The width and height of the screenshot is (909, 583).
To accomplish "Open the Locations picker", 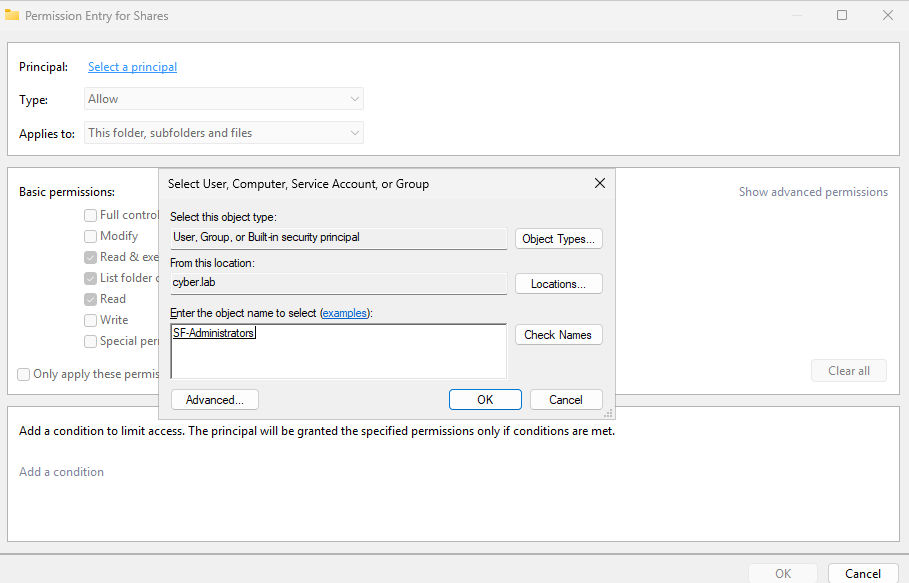I will 559,284.
